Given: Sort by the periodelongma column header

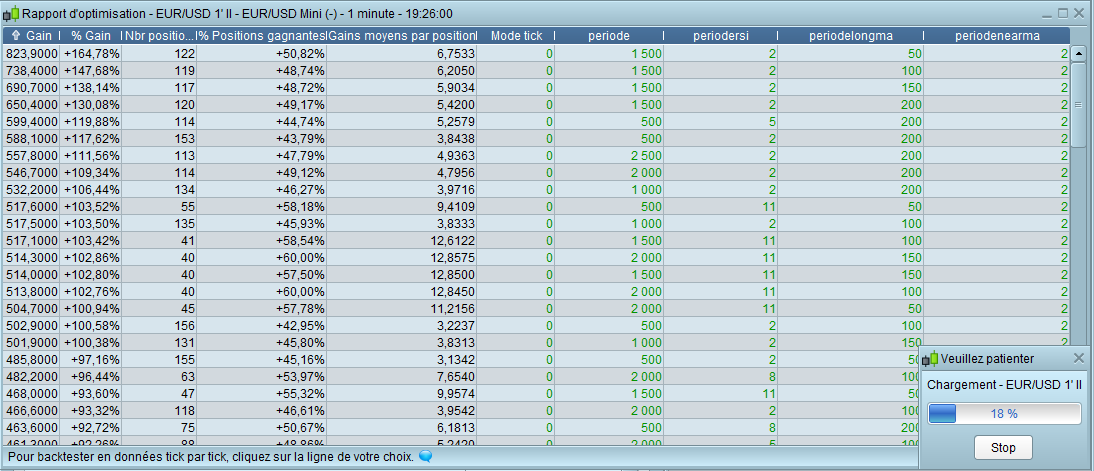Looking at the screenshot, I should click(850, 36).
